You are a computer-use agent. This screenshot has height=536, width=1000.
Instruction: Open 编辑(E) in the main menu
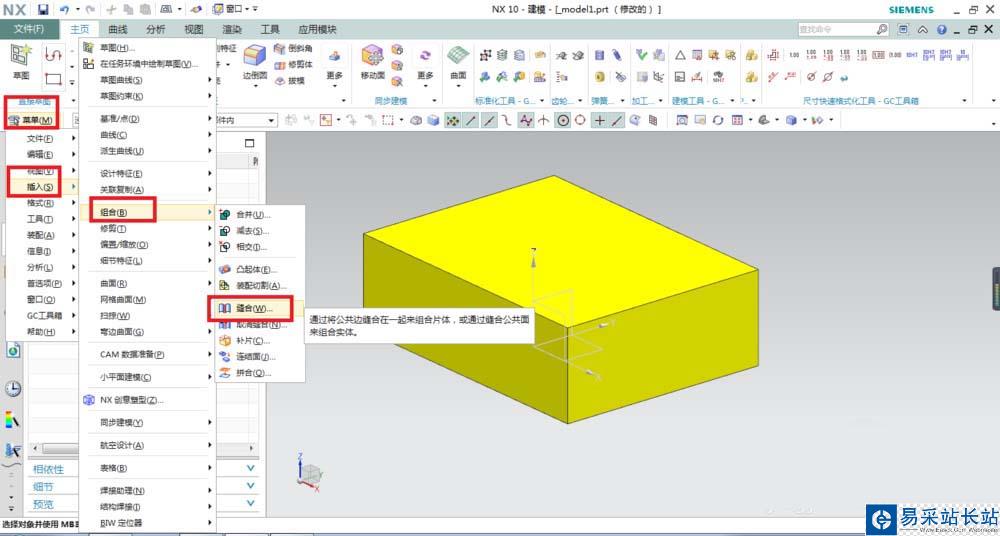coord(42,154)
